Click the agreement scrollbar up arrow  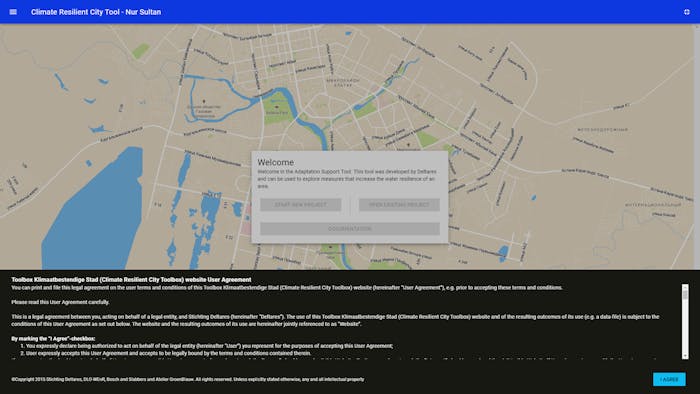tap(685, 286)
